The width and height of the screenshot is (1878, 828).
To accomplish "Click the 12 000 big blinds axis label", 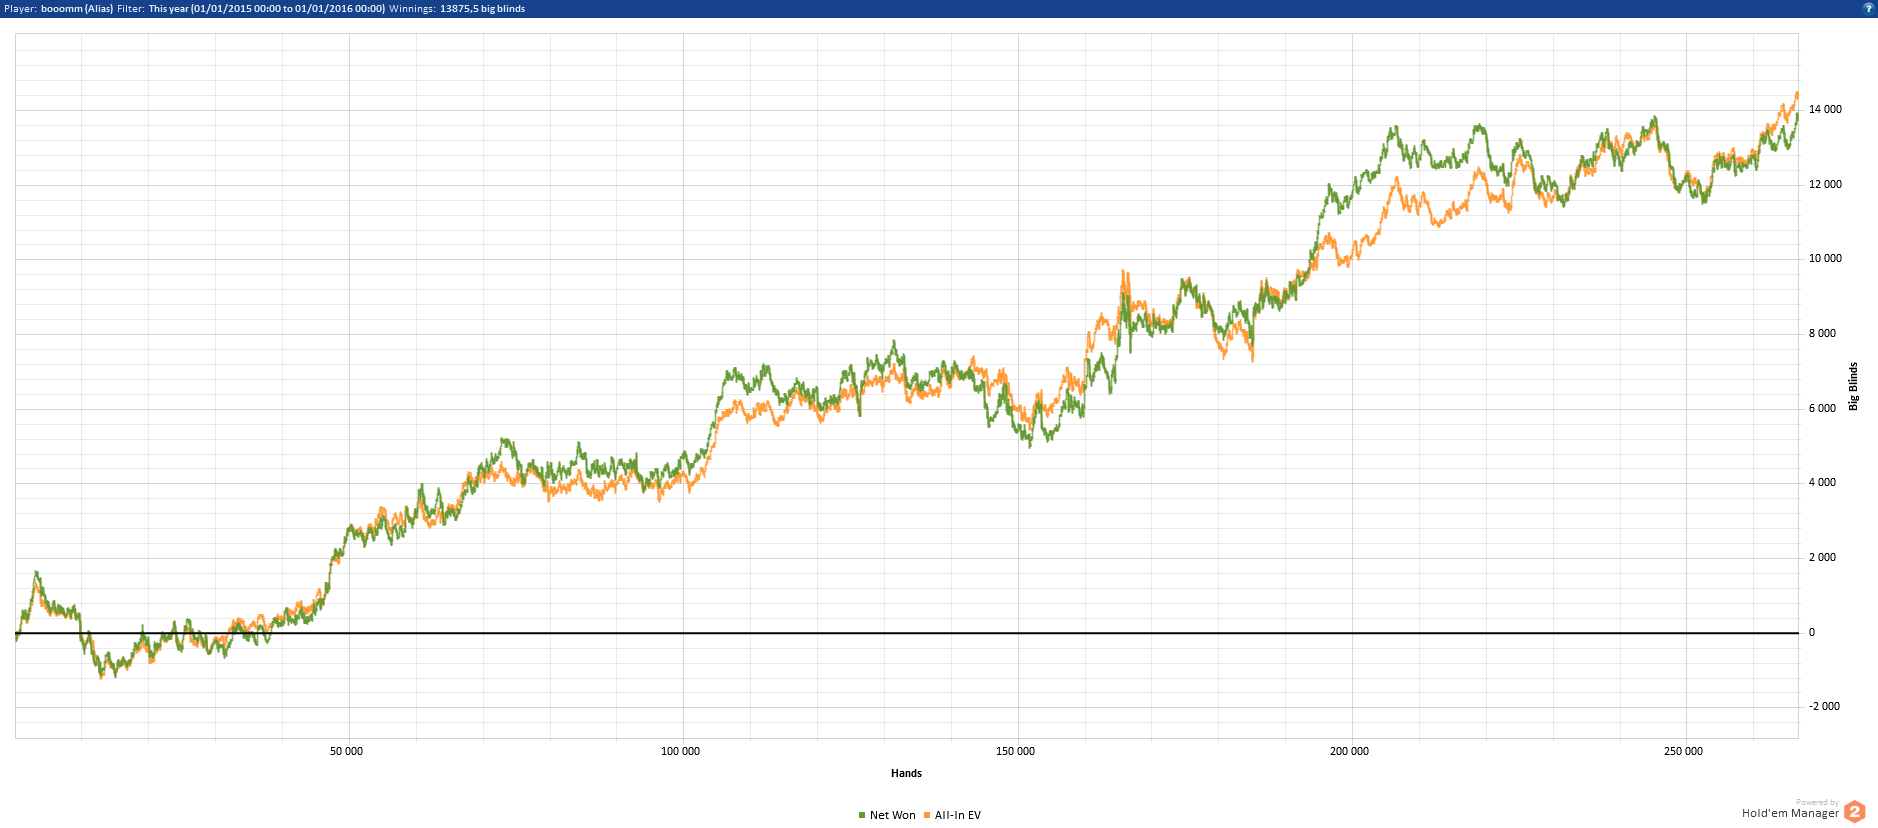I will [1825, 185].
